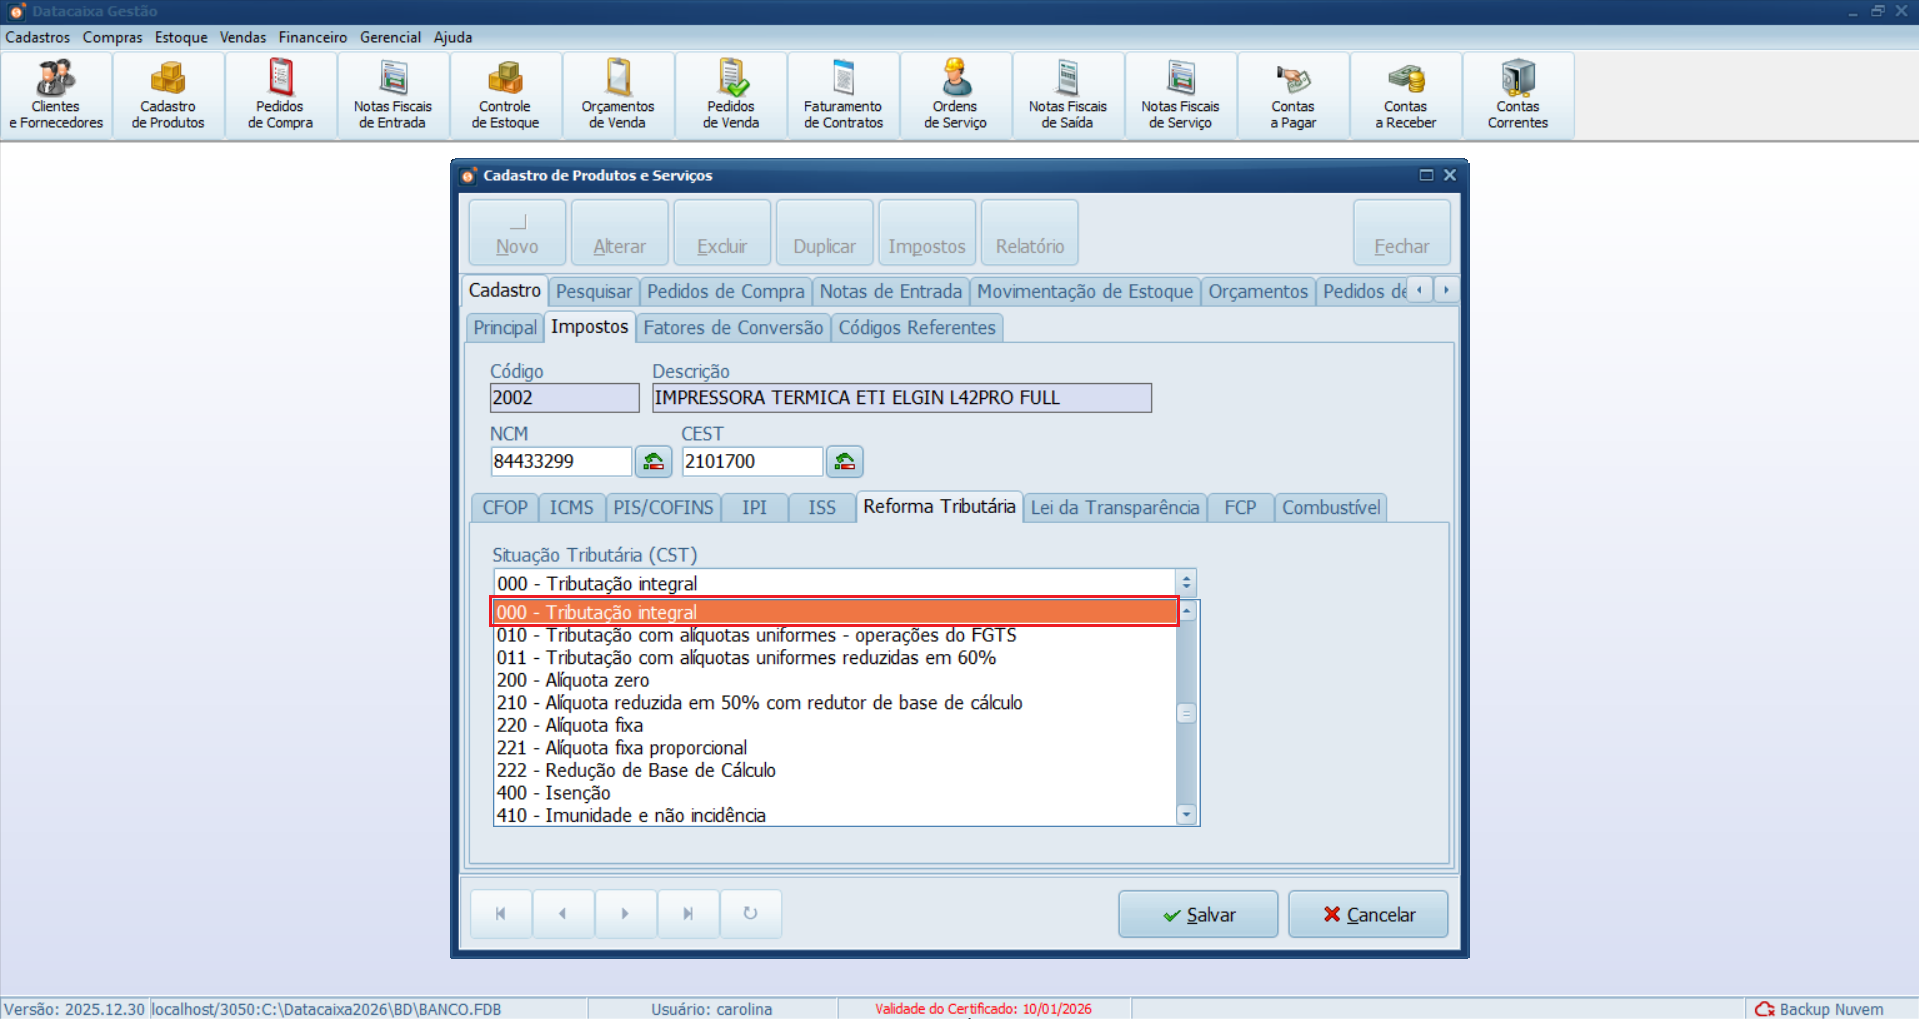The image size is (1919, 1019).
Task: Open Controle de Estoque toolbar icon
Action: point(505,96)
